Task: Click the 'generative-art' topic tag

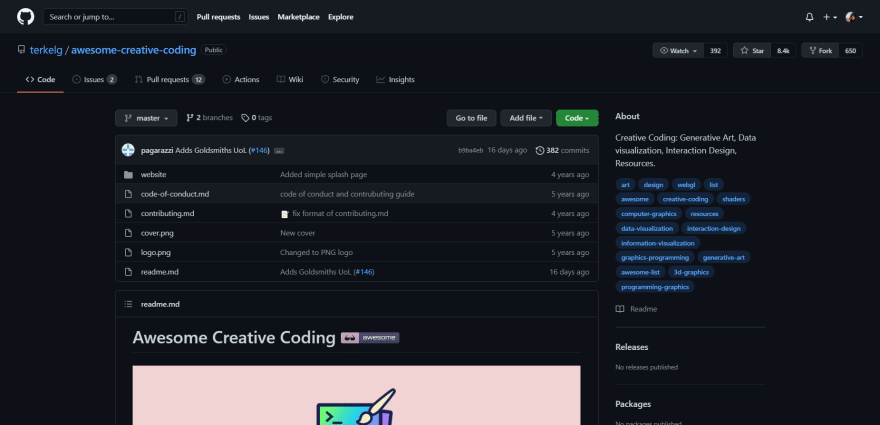Action: tap(723, 258)
